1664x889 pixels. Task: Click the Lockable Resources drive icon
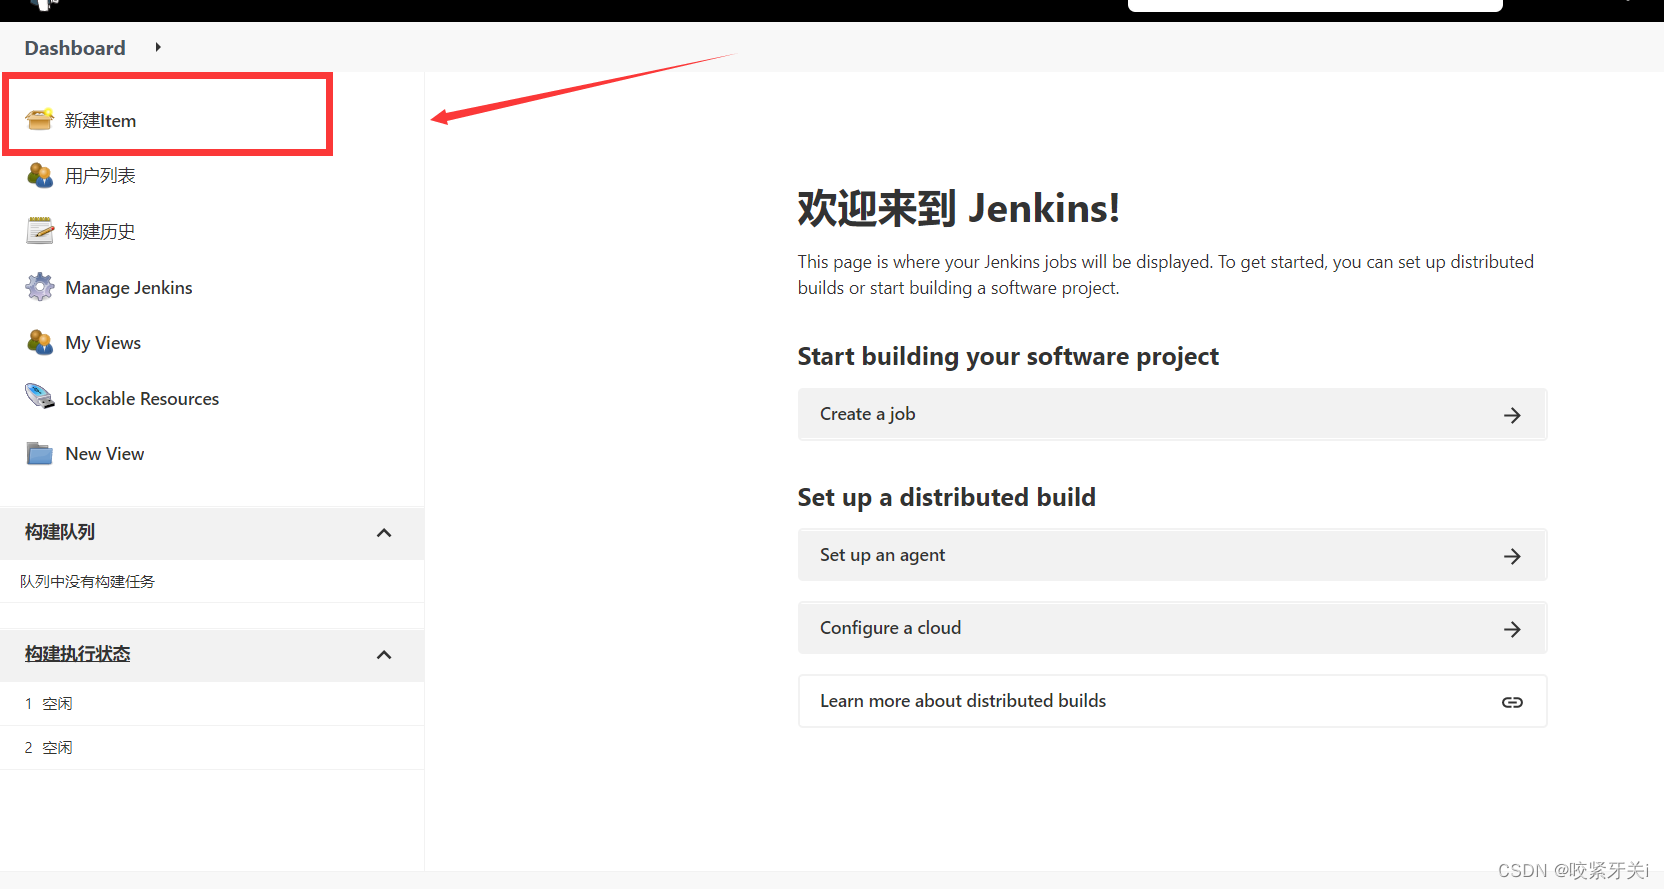click(x=40, y=397)
